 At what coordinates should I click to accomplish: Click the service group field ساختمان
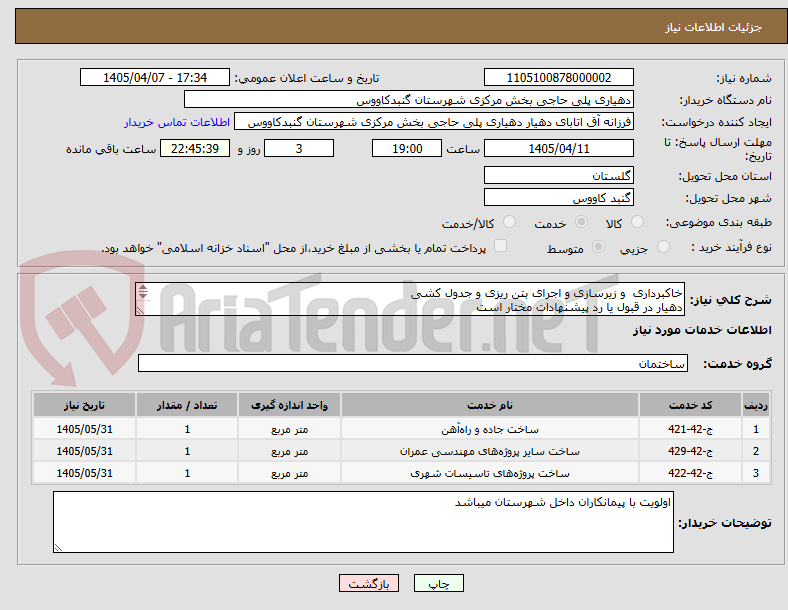413,363
